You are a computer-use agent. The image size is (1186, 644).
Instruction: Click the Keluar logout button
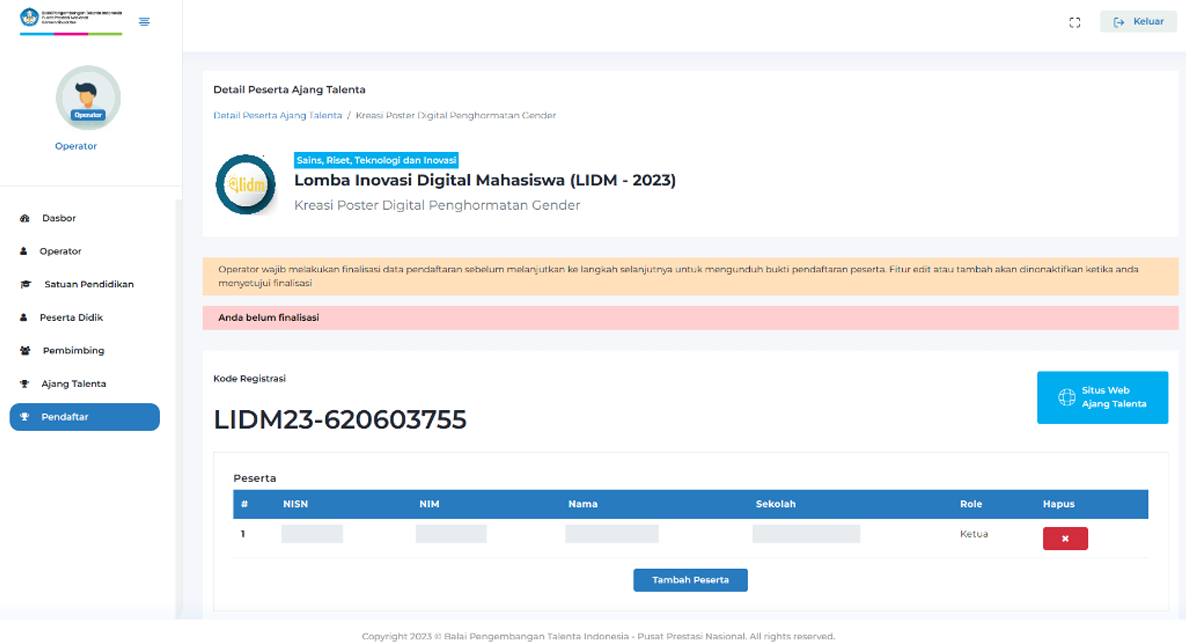point(1138,22)
